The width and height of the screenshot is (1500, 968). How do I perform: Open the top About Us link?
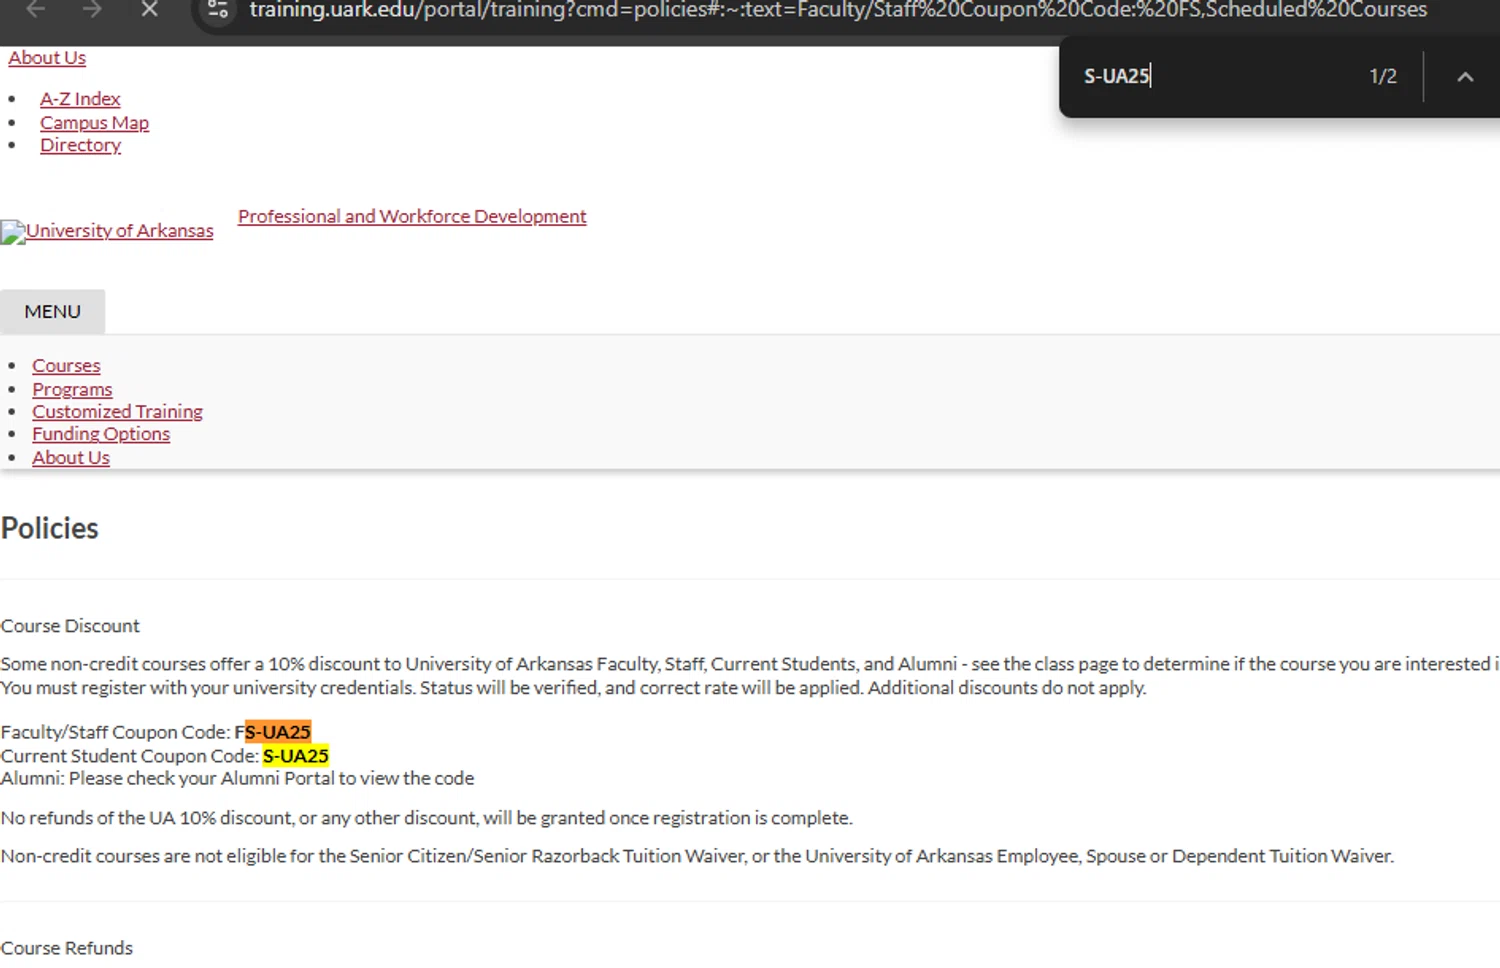[x=47, y=58]
